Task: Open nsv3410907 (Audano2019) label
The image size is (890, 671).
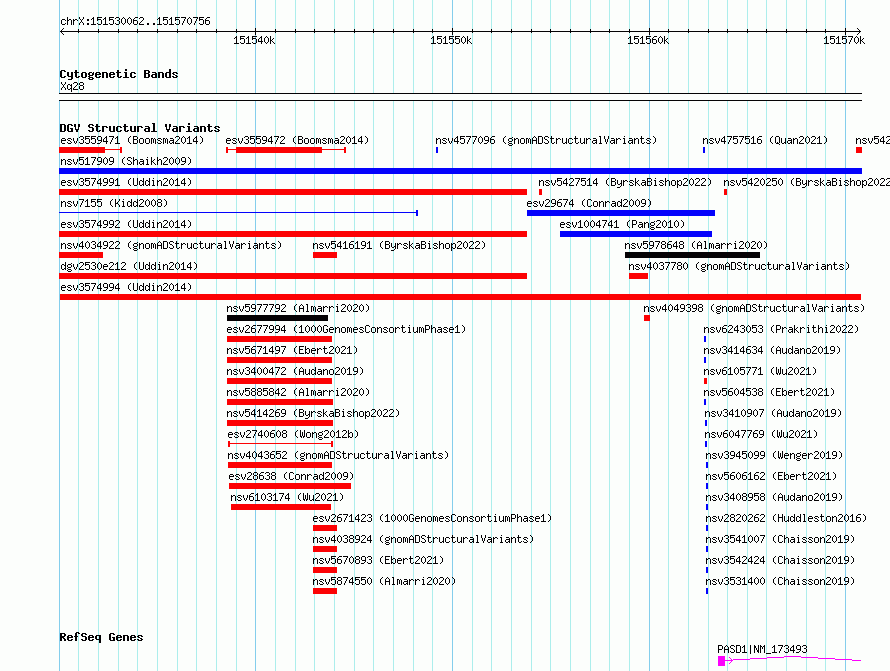Action: 773,413
